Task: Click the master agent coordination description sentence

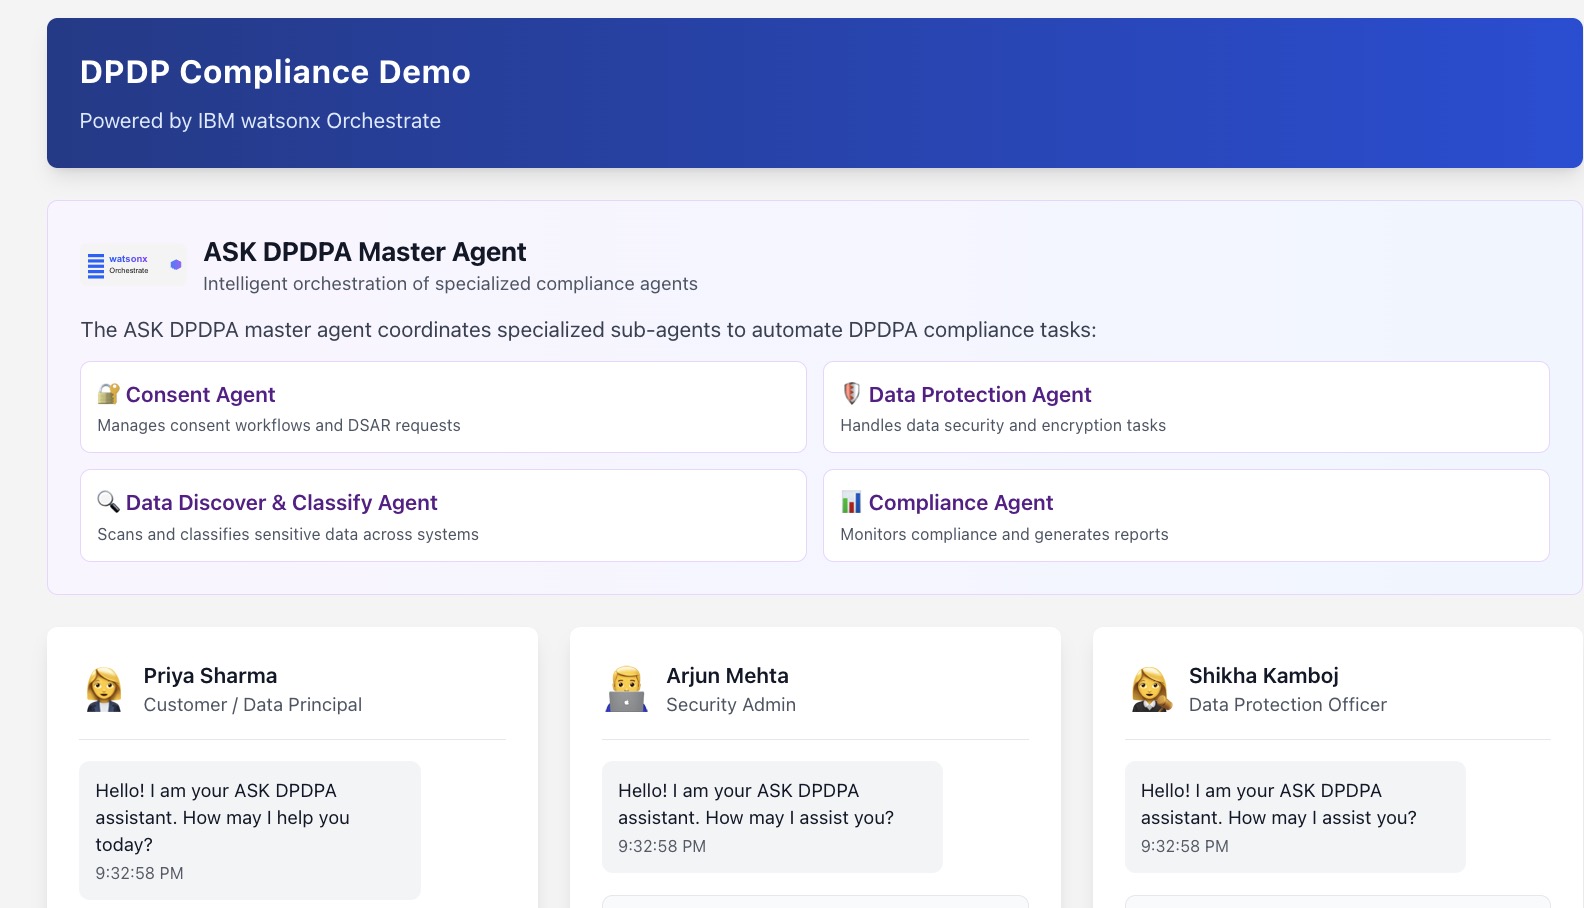Action: click(588, 330)
